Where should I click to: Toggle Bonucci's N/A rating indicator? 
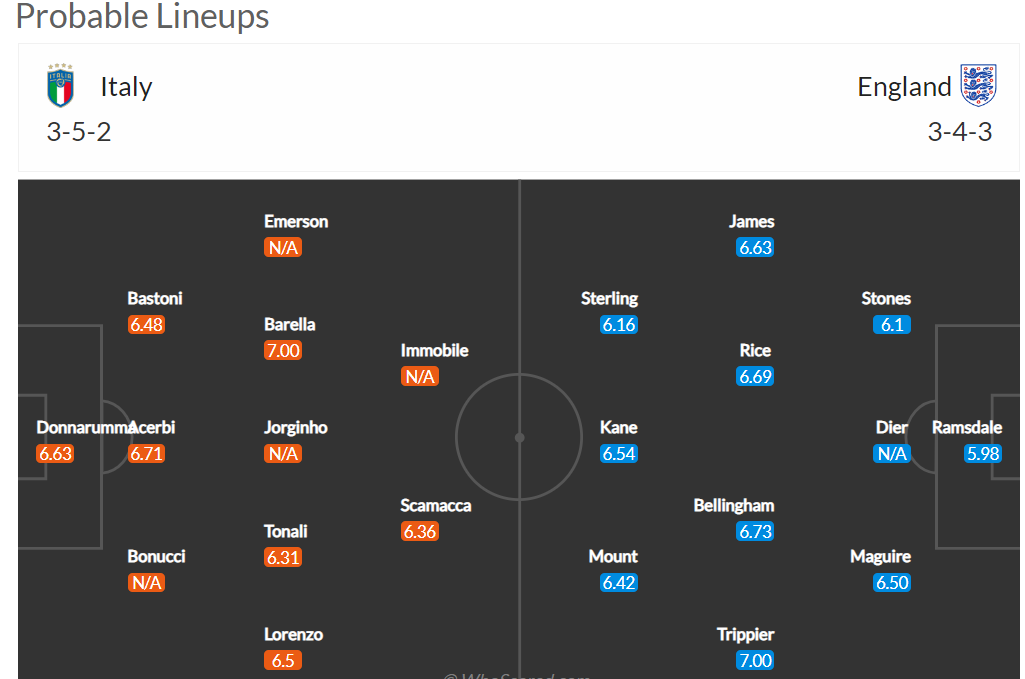(146, 582)
